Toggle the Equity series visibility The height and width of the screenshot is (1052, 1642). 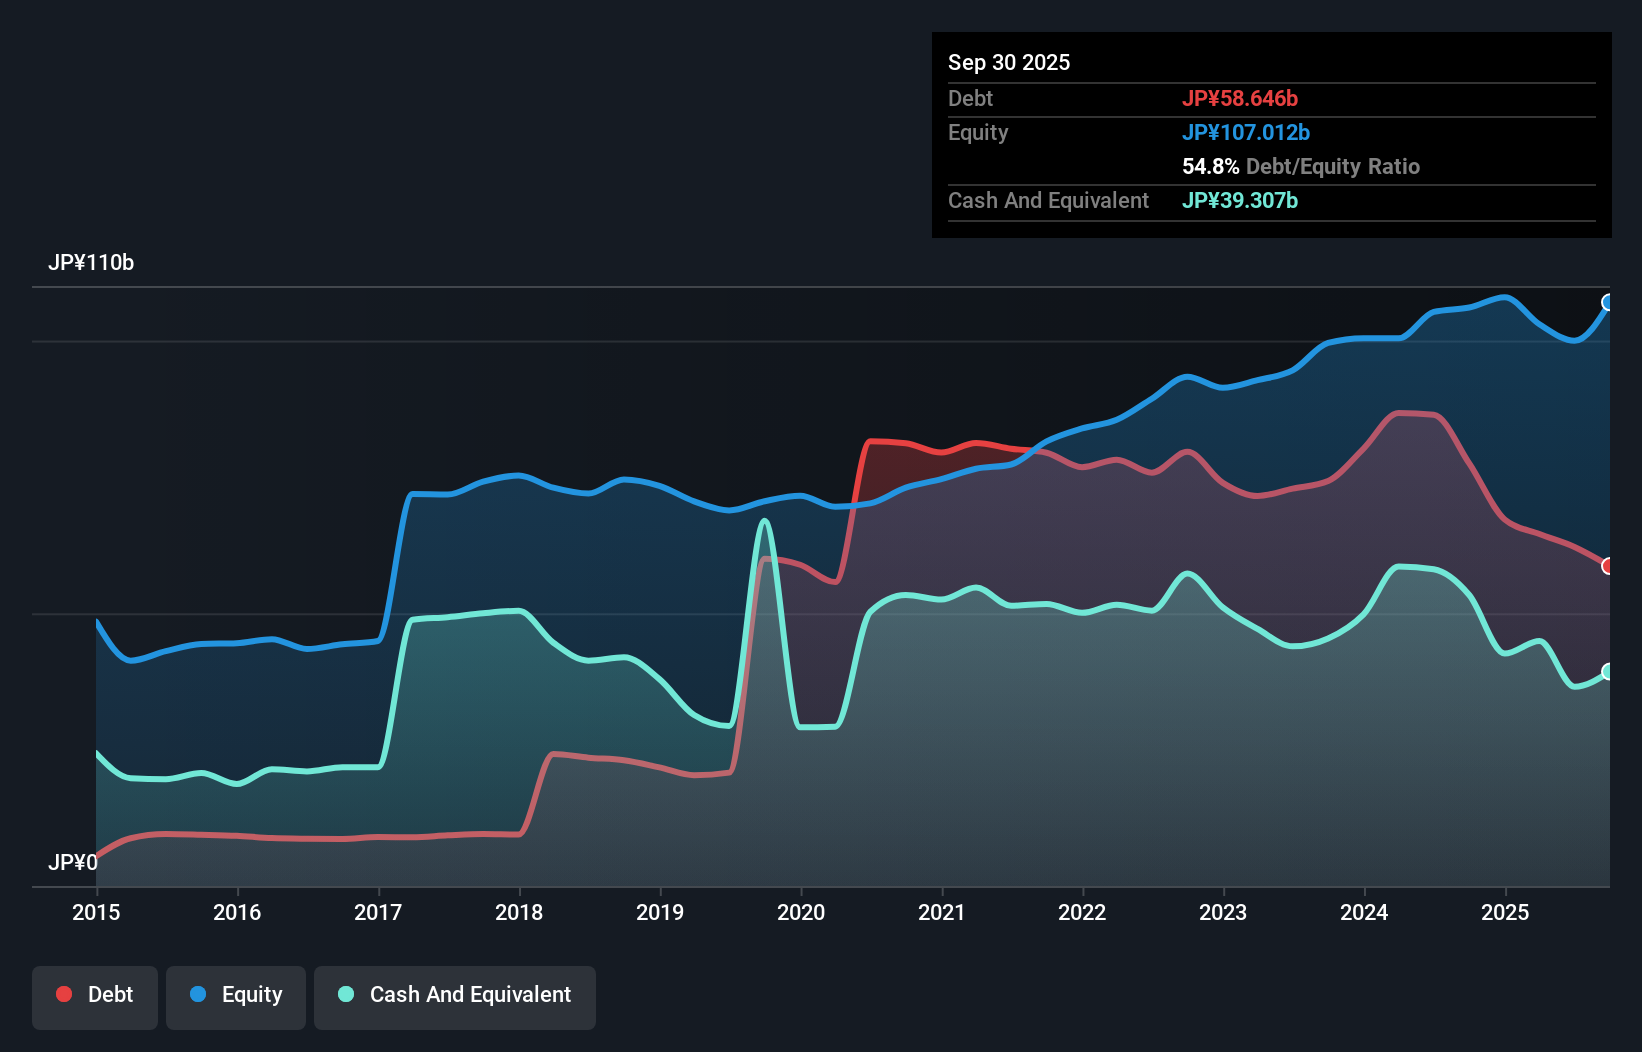(x=235, y=997)
